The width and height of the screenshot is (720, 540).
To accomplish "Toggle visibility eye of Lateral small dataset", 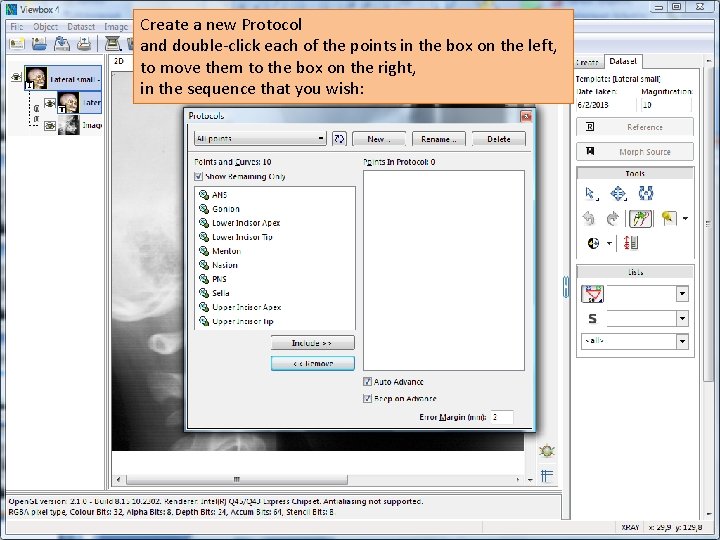I will pyautogui.click(x=17, y=77).
